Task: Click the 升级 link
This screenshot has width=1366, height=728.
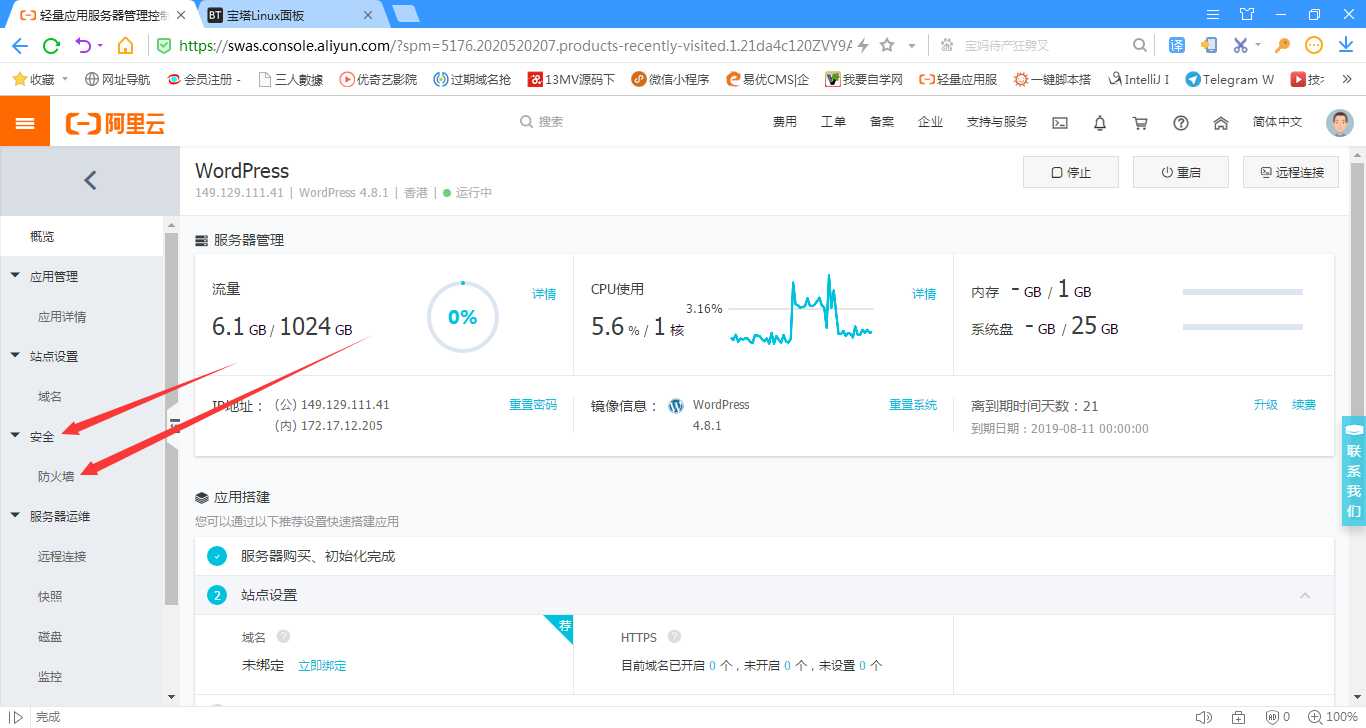Action: 1266,405
